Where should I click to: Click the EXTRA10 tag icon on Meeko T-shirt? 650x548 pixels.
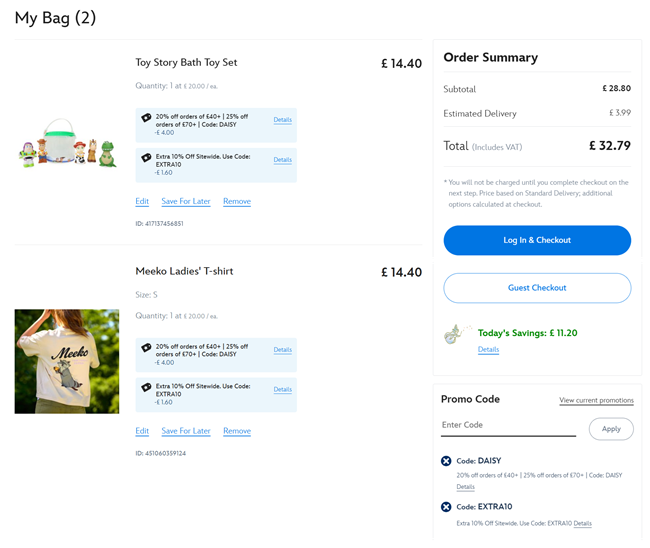pyautogui.click(x=146, y=387)
